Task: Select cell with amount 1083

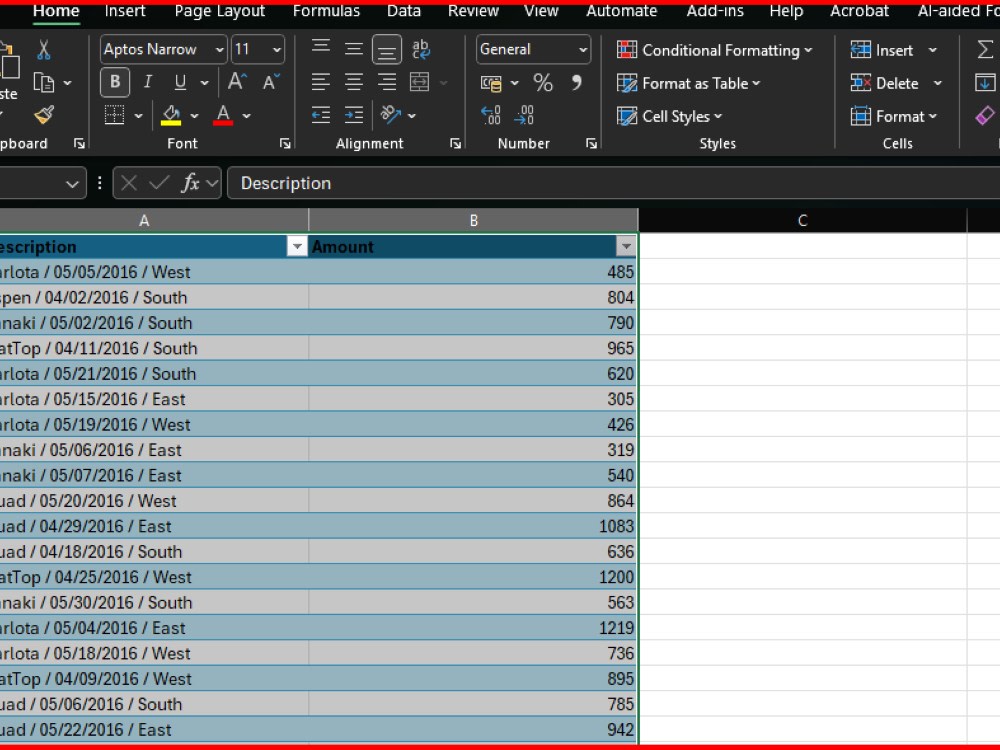Action: pos(473,526)
